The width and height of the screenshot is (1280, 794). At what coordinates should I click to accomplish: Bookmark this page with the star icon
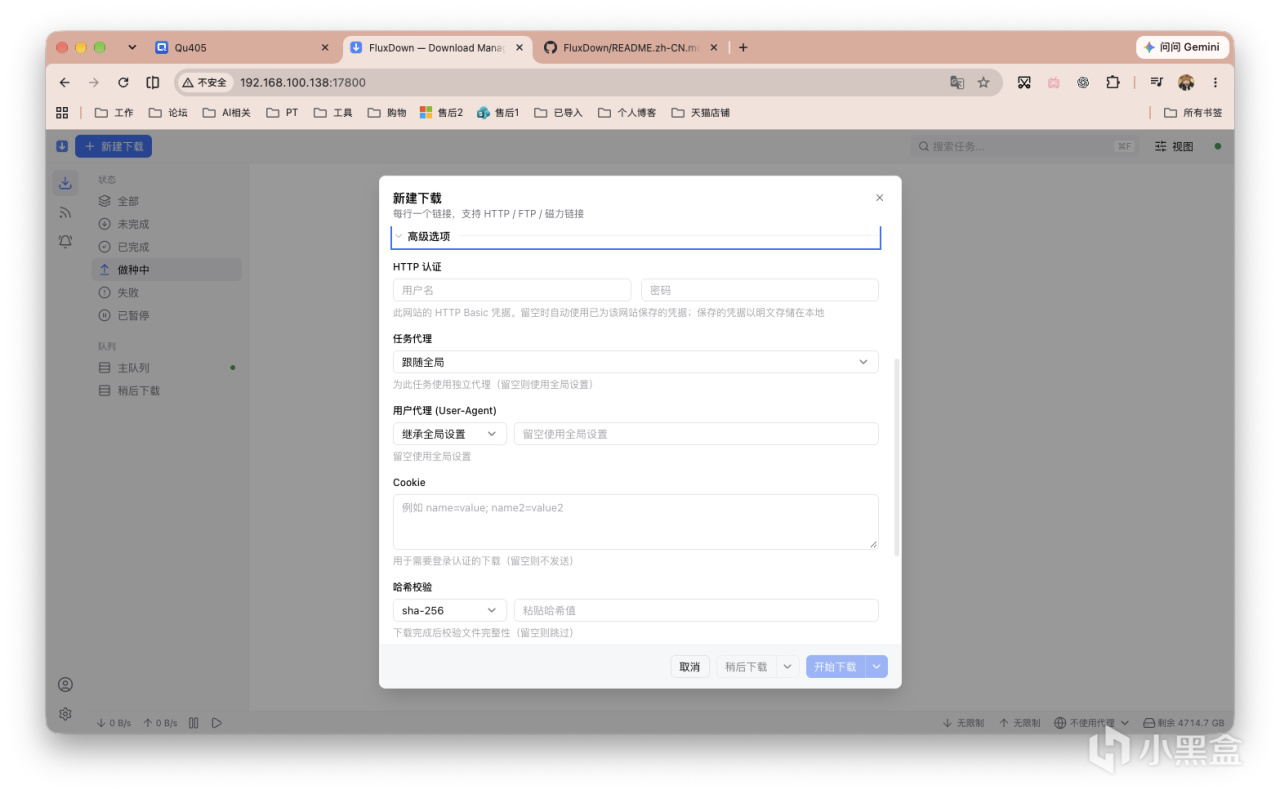coord(983,83)
